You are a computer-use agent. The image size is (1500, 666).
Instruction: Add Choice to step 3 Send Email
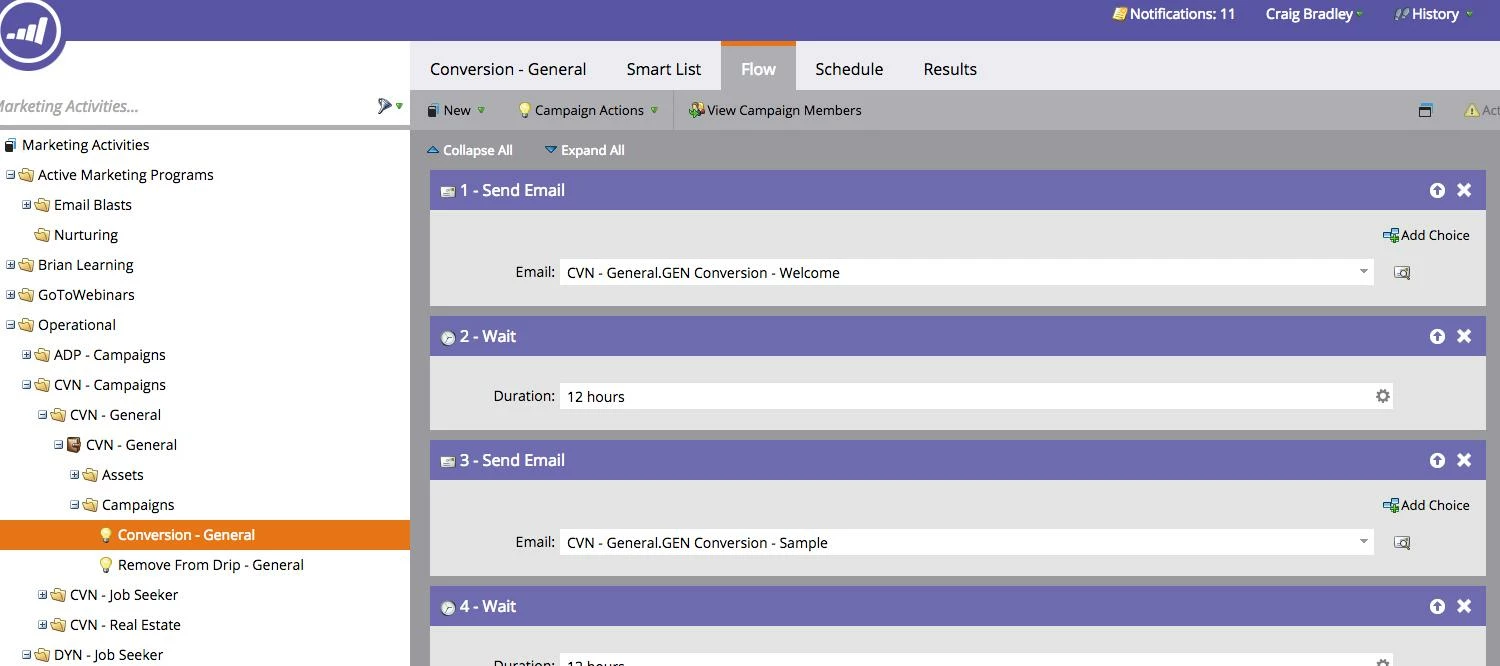[1426, 505]
